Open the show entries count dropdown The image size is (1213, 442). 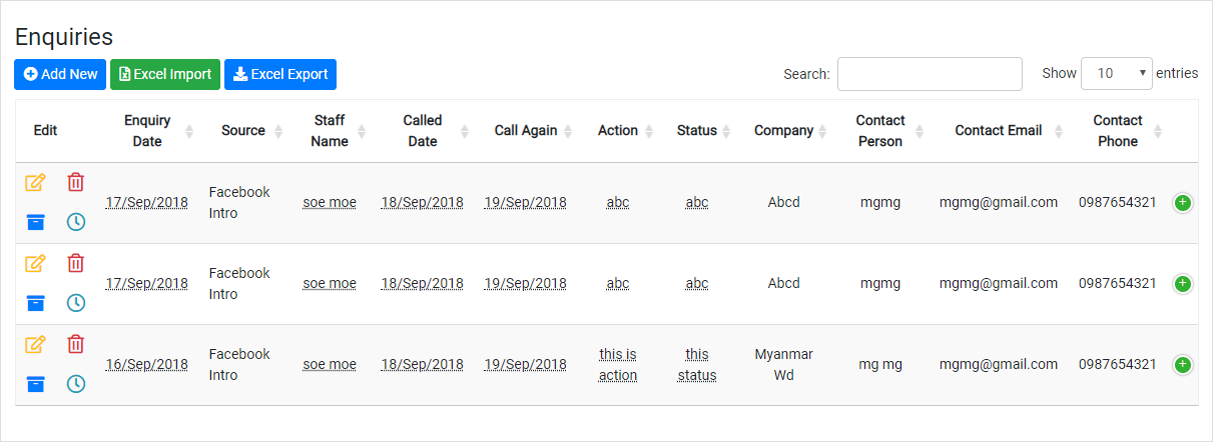tap(1117, 73)
